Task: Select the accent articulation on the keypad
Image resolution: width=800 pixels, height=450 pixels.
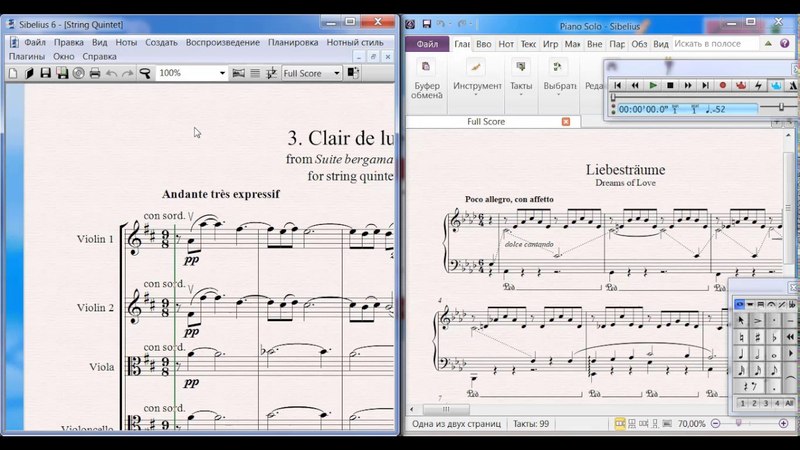Action: tap(758, 320)
